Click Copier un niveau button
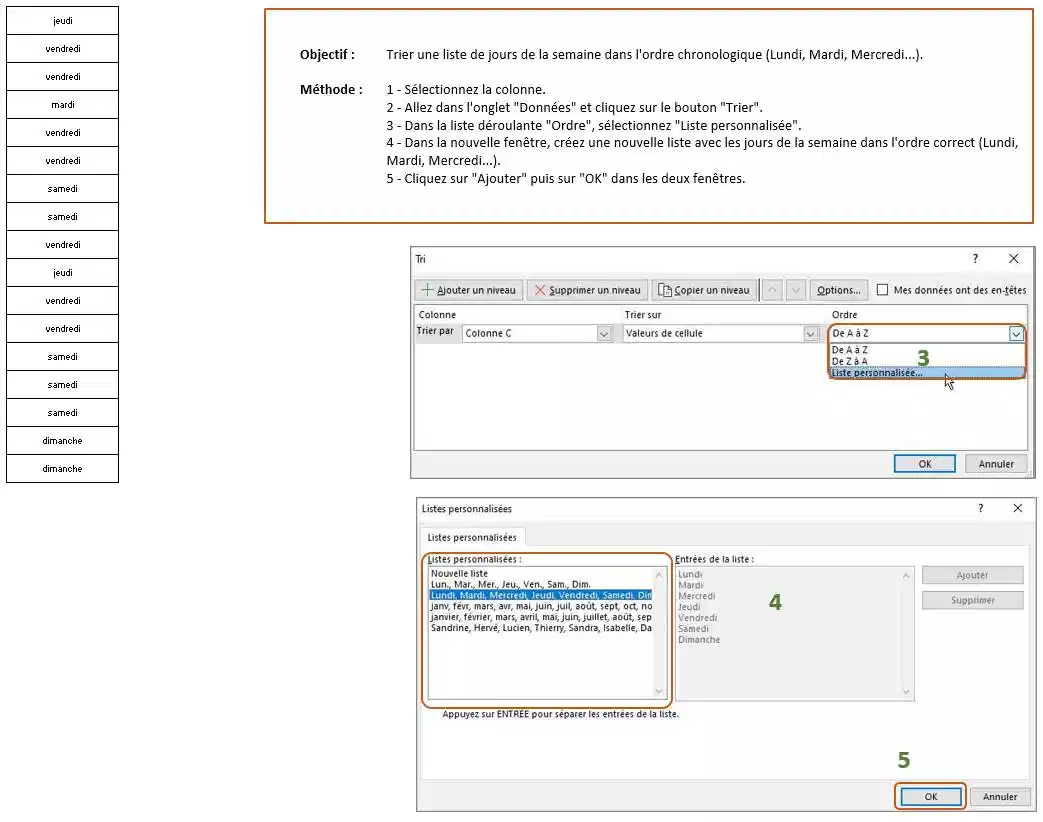 coord(704,290)
